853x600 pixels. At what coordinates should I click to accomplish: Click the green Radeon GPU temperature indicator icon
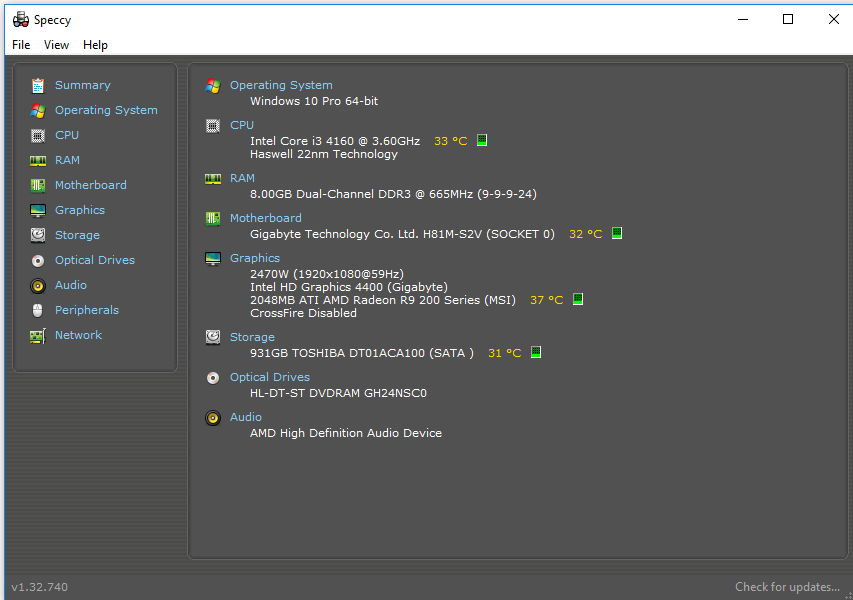(578, 299)
